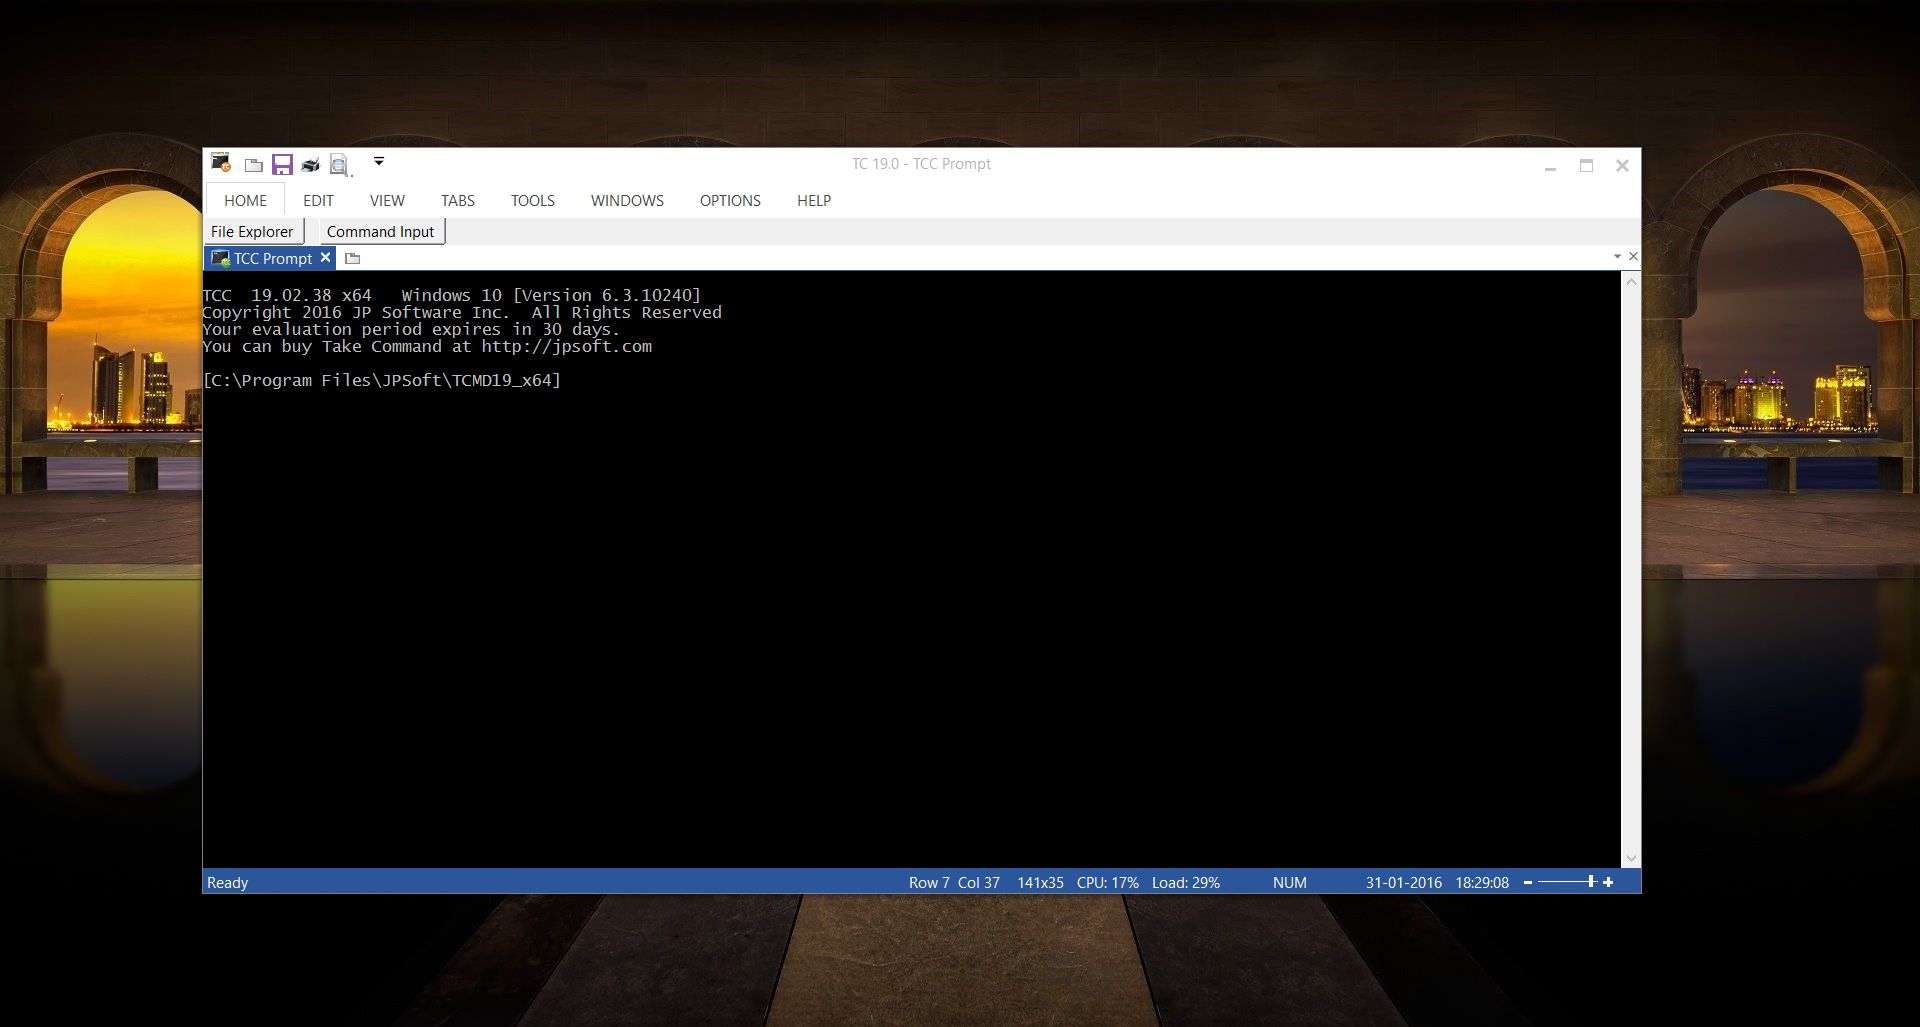The width and height of the screenshot is (1920, 1027).
Task: Open the TOOLS ribbon tab
Action: (x=532, y=200)
